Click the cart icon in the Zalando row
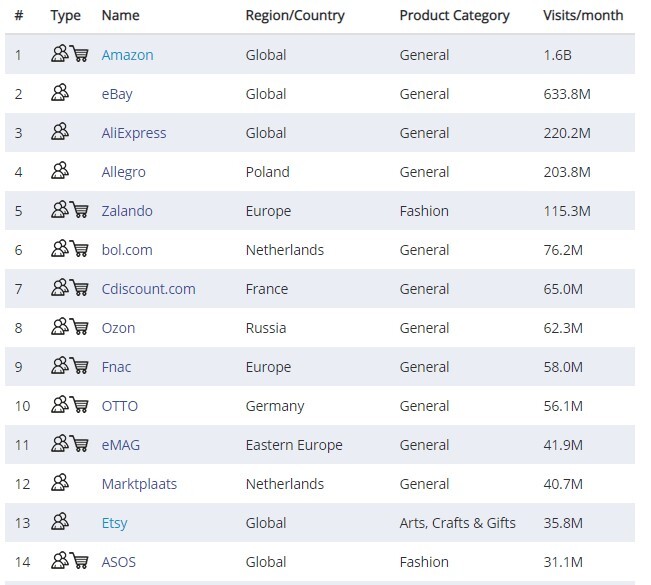This screenshot has height=585, width=651. pos(79,209)
